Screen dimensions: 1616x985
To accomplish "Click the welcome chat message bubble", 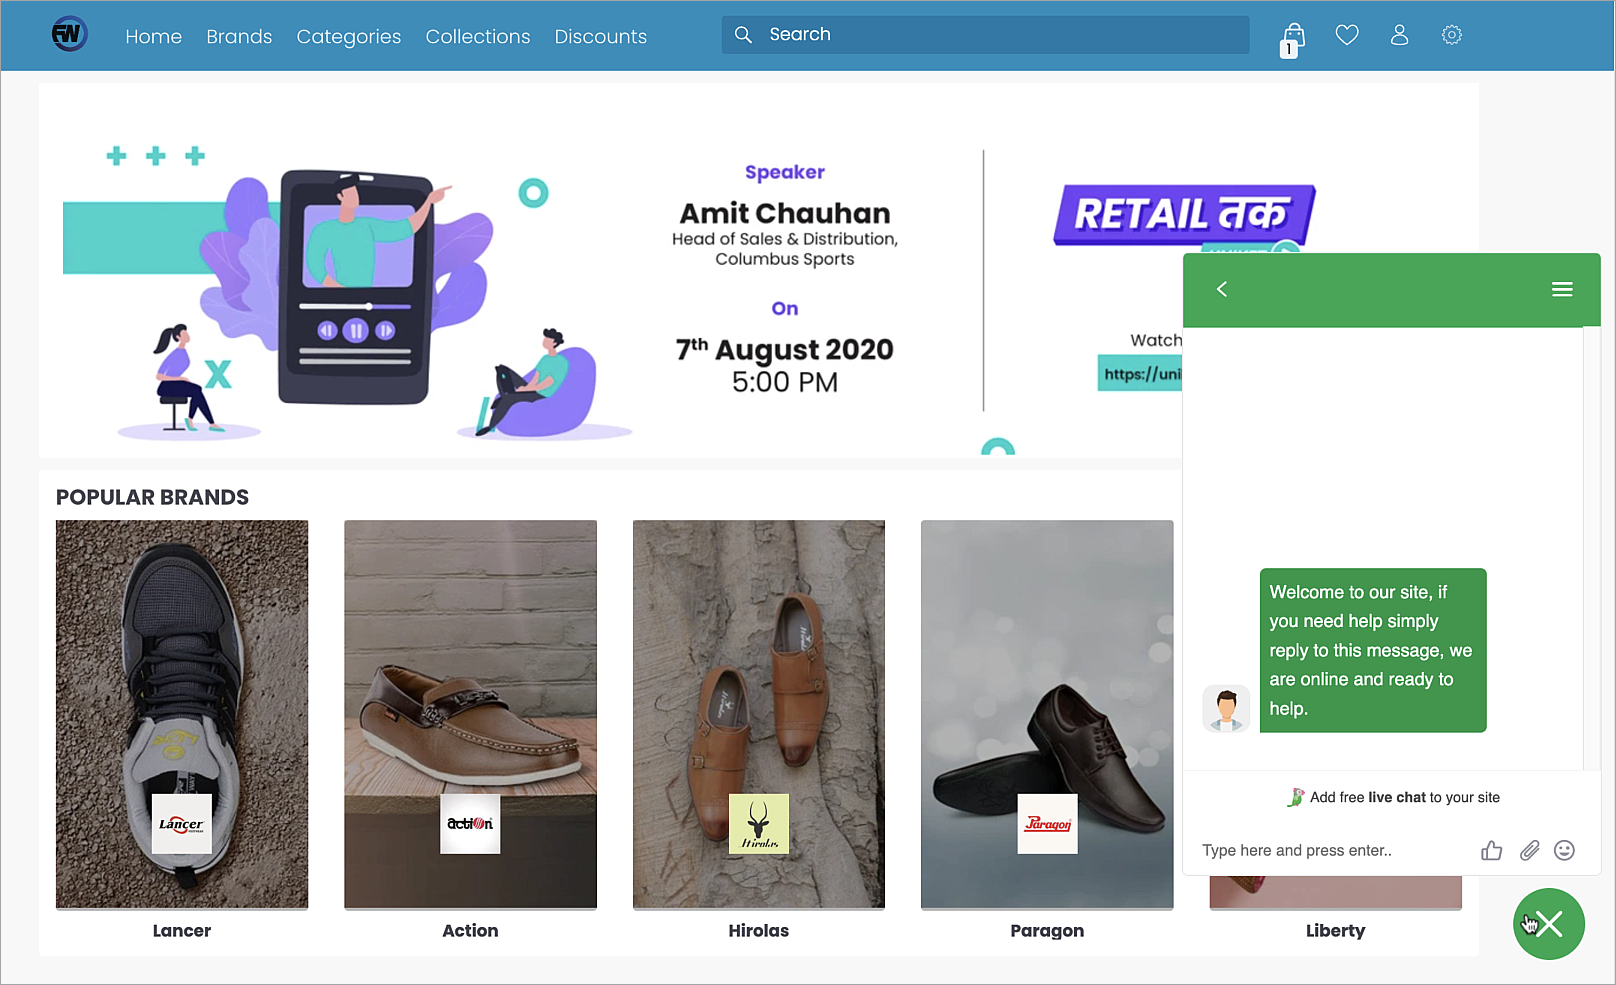I will [x=1373, y=650].
